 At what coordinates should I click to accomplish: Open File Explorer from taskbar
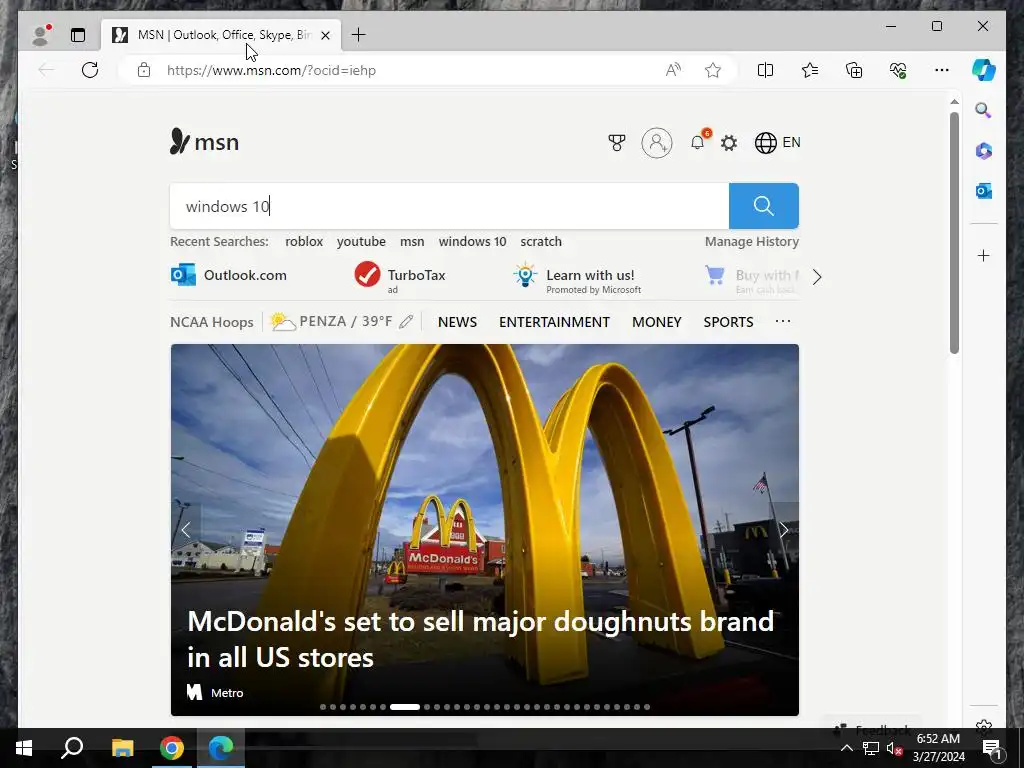coord(122,748)
